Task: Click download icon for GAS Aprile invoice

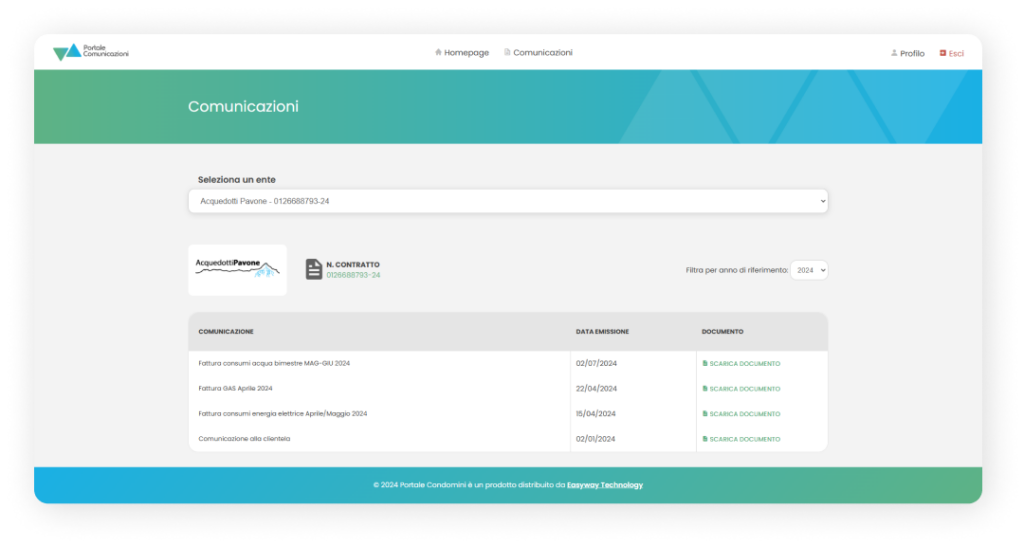Action: click(x=705, y=389)
